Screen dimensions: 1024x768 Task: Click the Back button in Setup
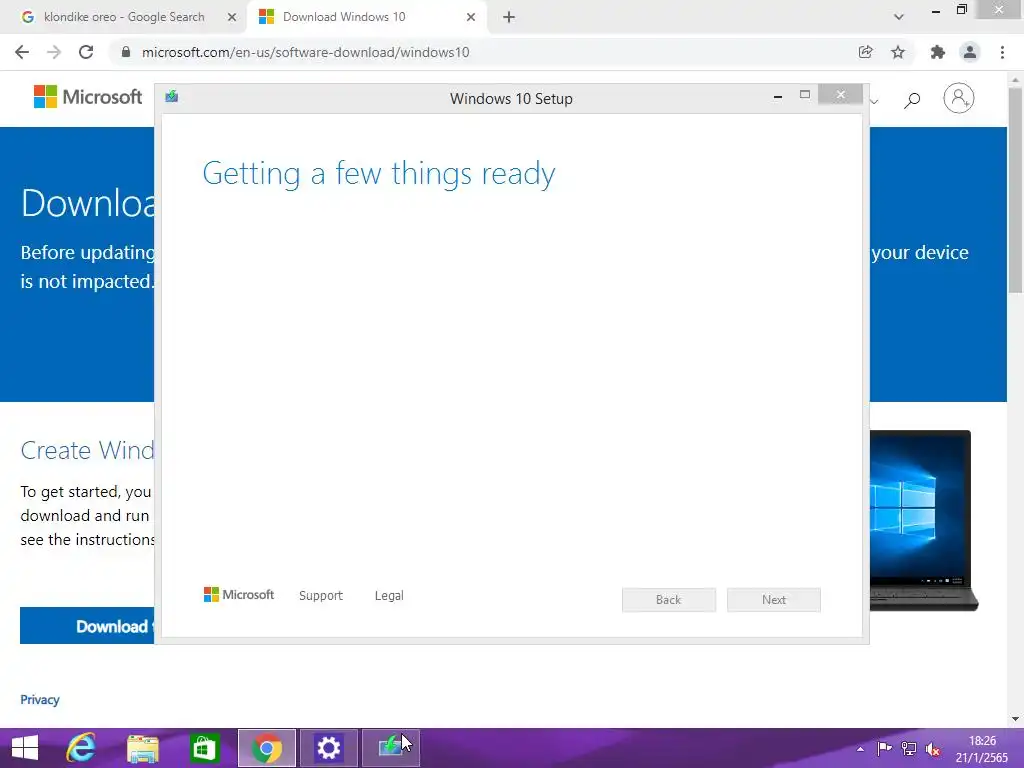[x=669, y=600]
